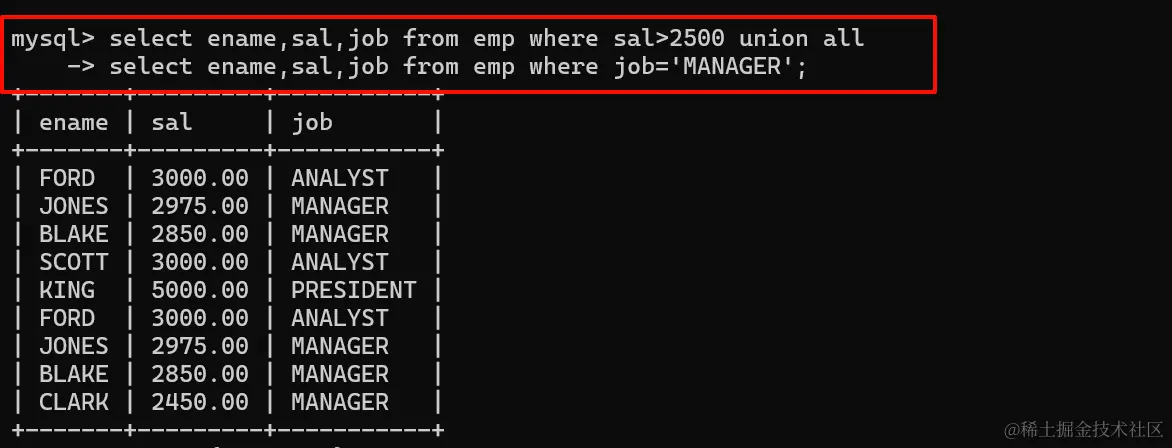The width and height of the screenshot is (1172, 448).
Task: Click the PRESIDENT job cell
Action: pyautogui.click(x=354, y=290)
